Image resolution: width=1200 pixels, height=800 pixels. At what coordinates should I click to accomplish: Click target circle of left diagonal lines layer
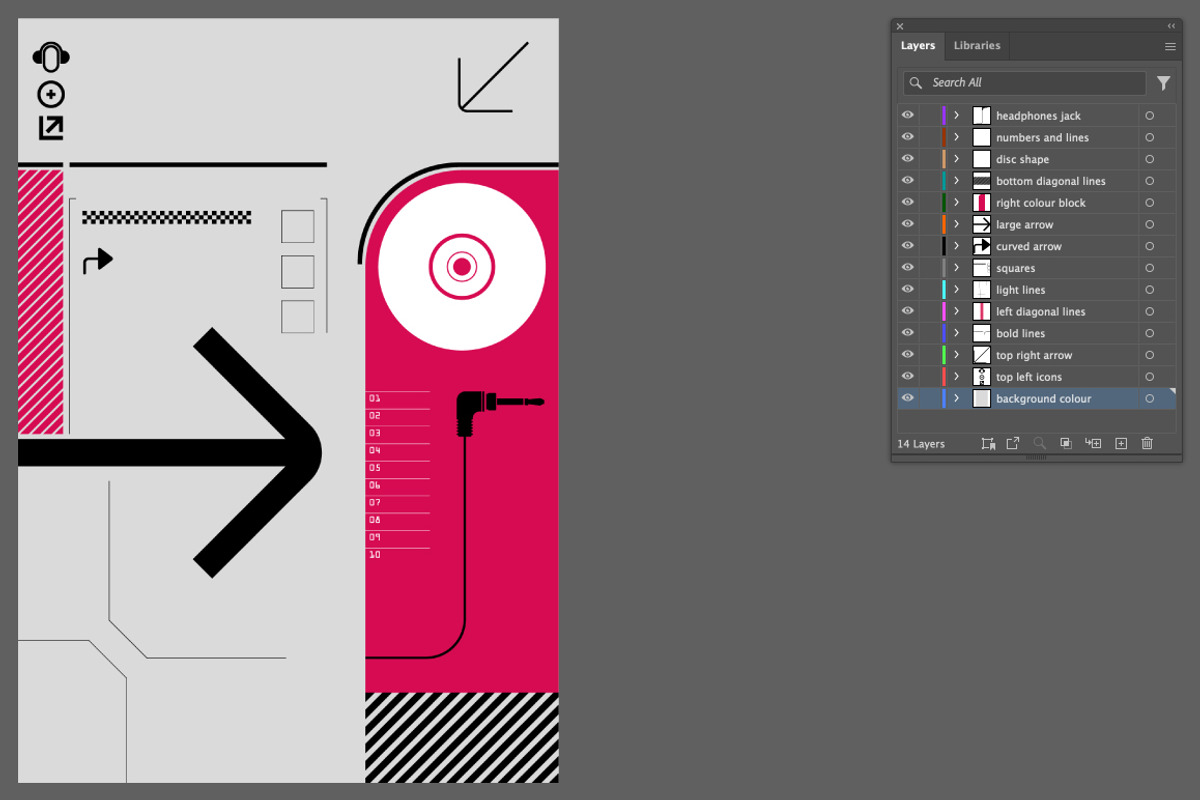pyautogui.click(x=1150, y=312)
